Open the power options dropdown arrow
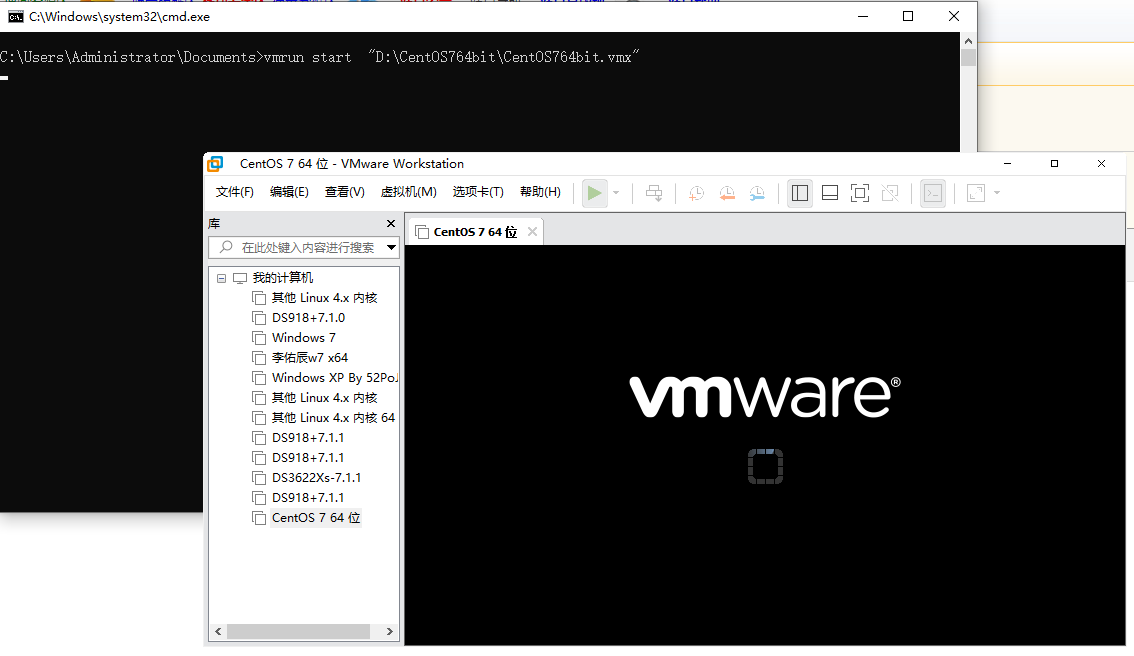 tap(616, 193)
